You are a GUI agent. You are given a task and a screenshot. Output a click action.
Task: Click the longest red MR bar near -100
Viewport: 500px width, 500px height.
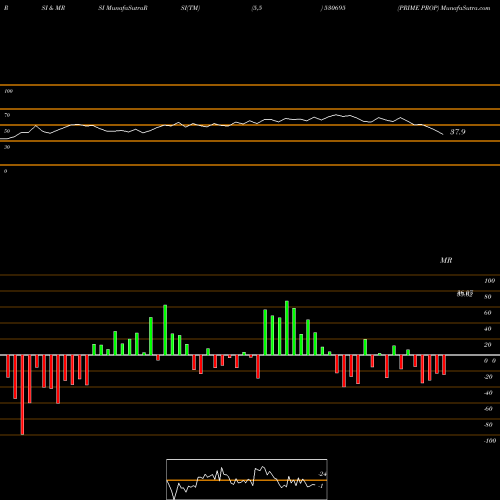(x=22, y=395)
